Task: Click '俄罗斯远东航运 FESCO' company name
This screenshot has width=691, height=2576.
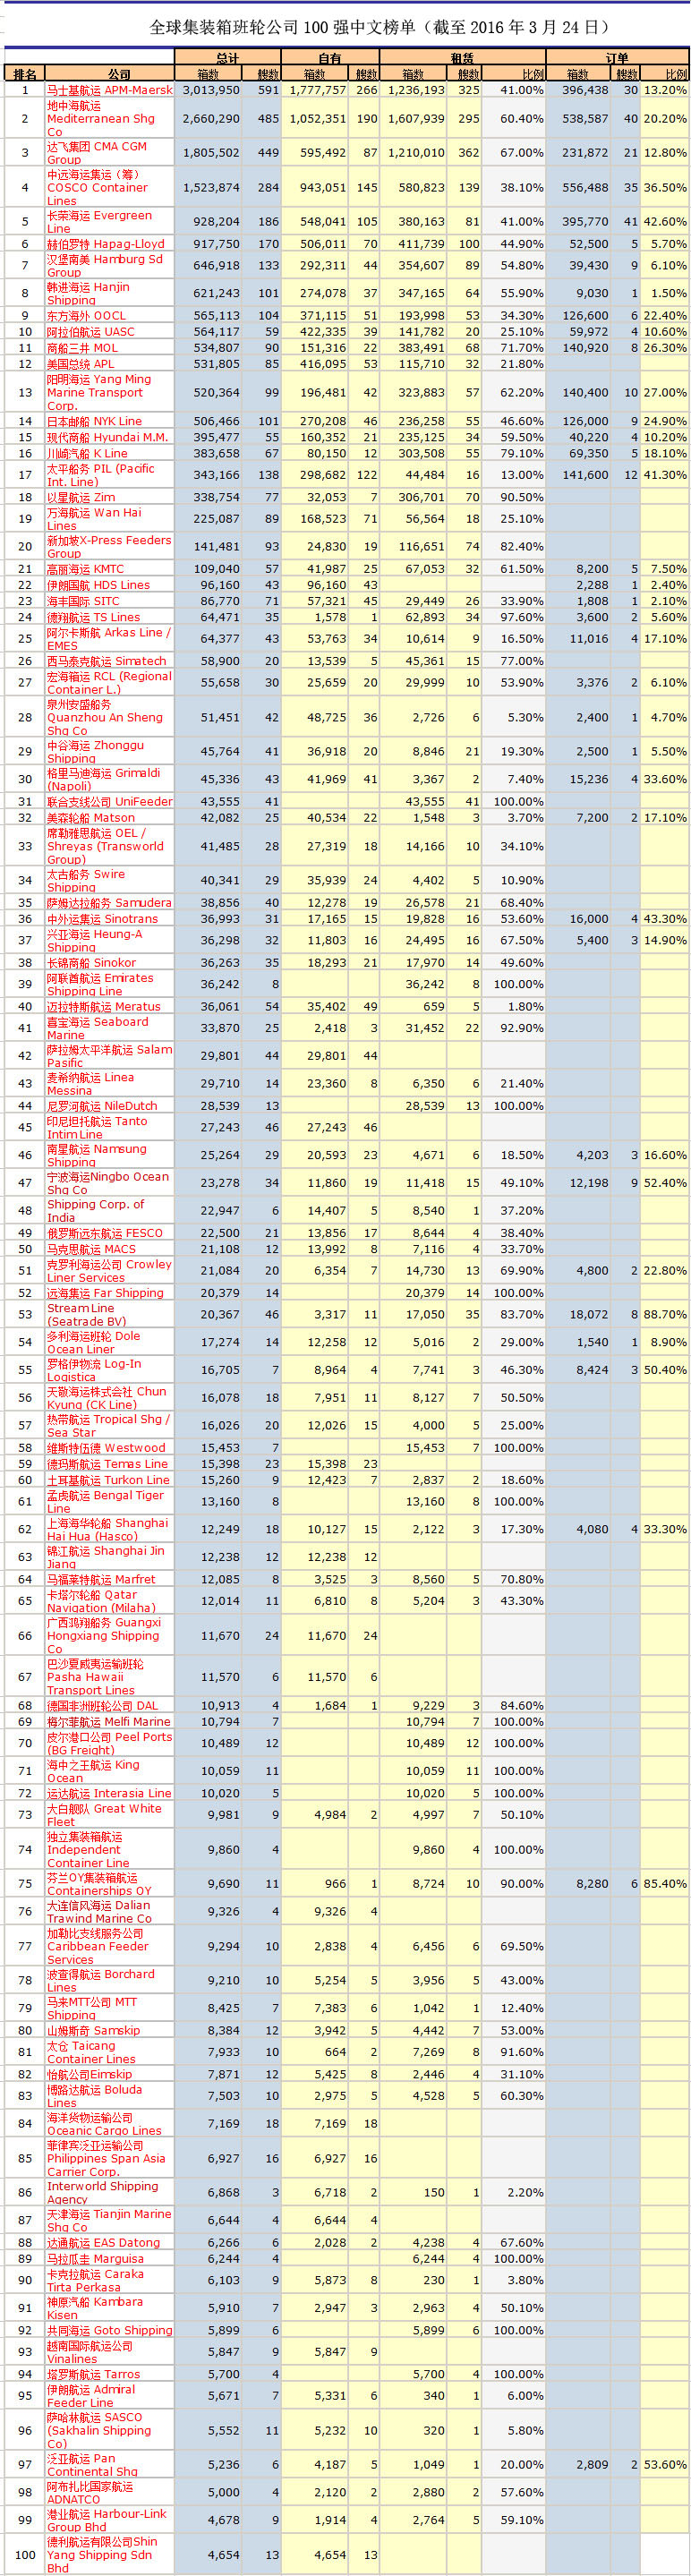Action: coord(105,1233)
